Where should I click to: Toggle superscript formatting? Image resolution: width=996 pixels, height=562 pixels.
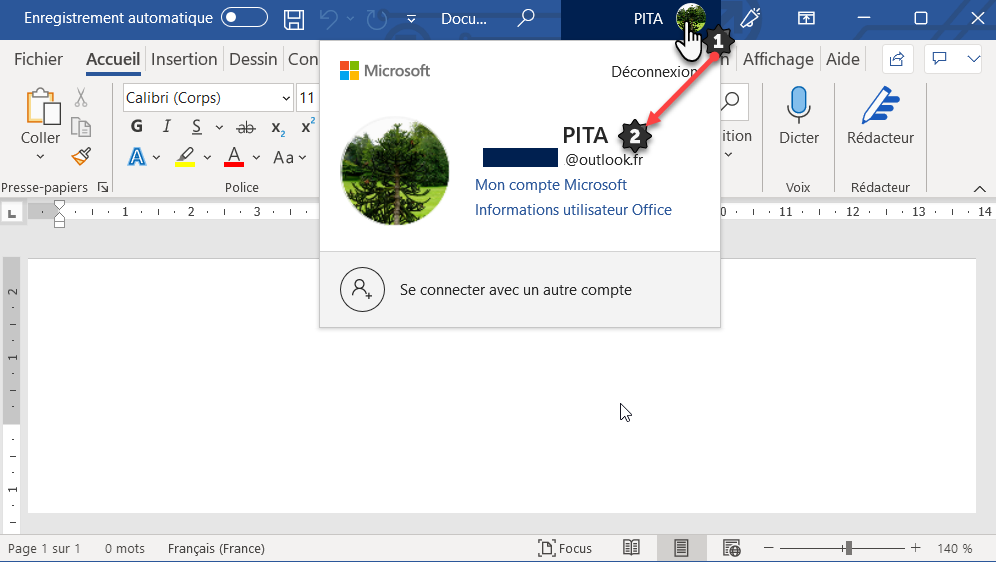pos(307,126)
